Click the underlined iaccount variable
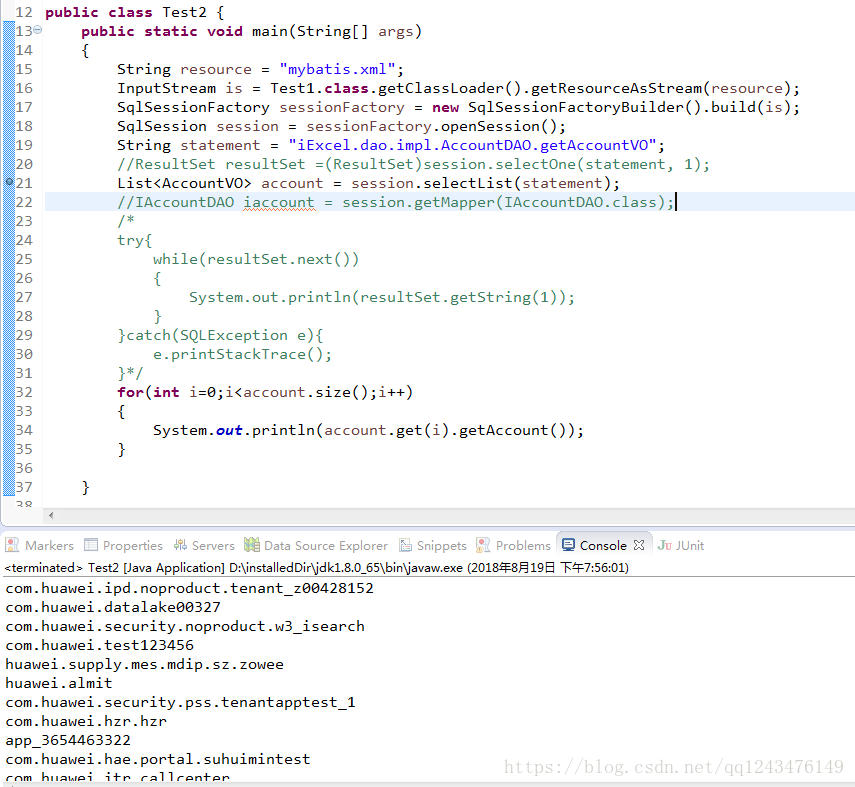Screen dimensions: 855x787 [279, 202]
